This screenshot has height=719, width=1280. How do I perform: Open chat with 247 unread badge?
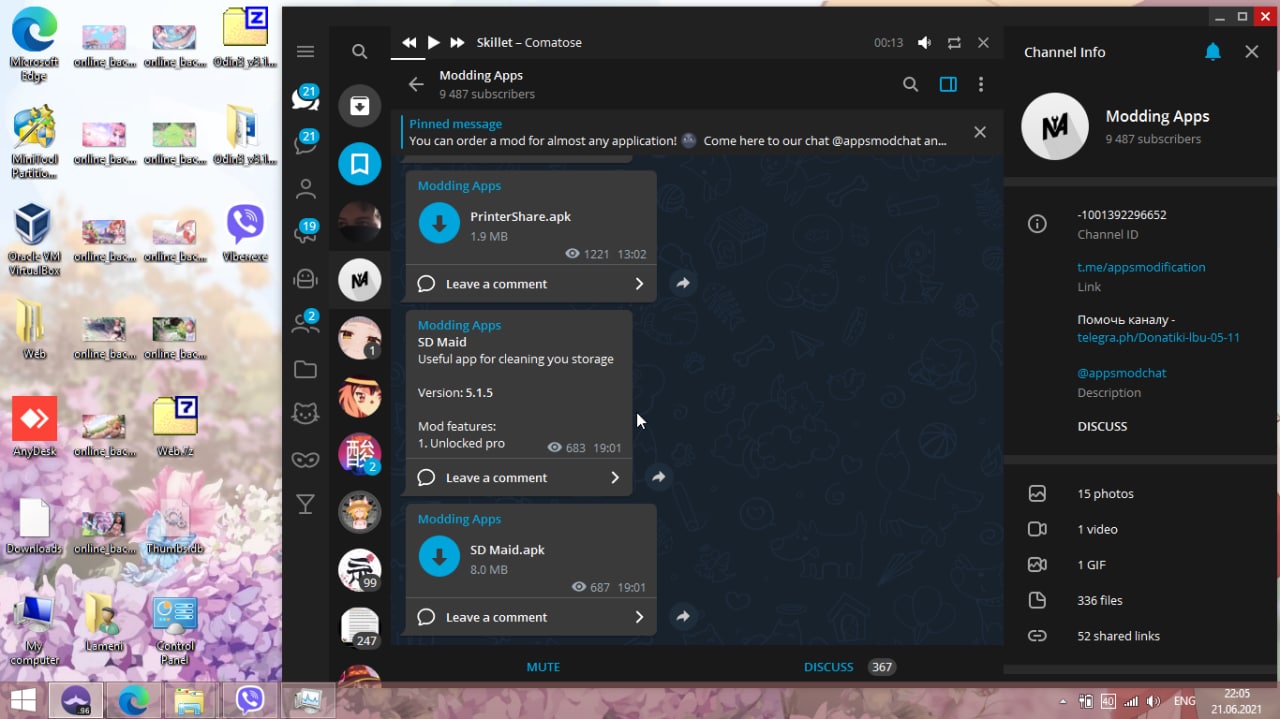click(359, 629)
